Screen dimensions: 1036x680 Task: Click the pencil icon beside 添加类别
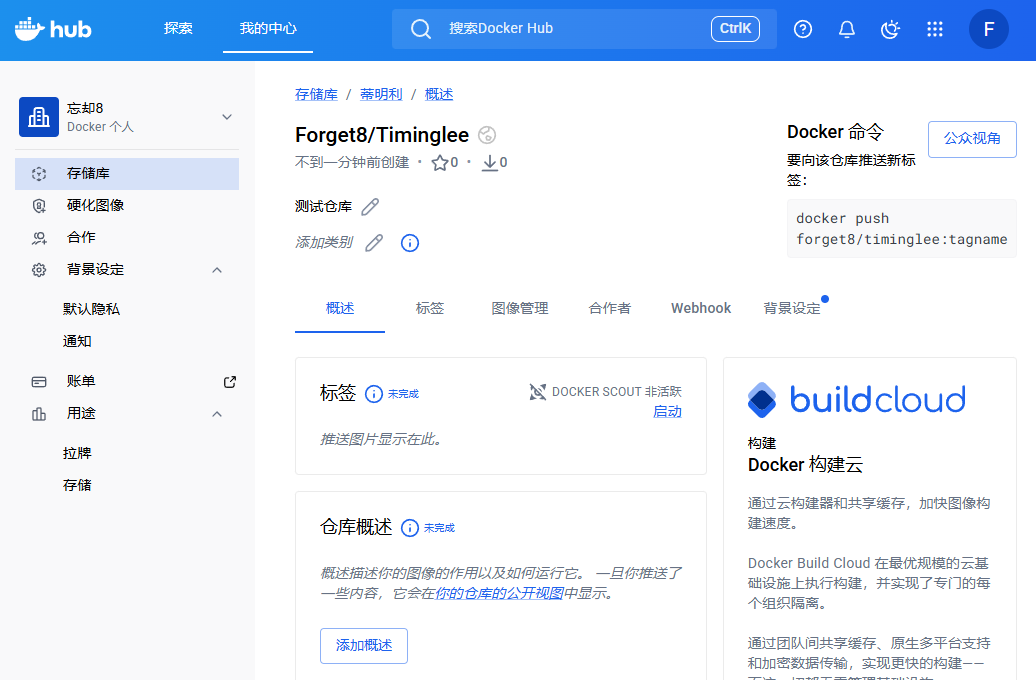tap(374, 243)
